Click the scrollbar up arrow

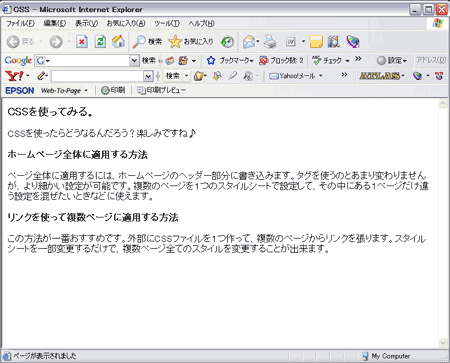443,104
